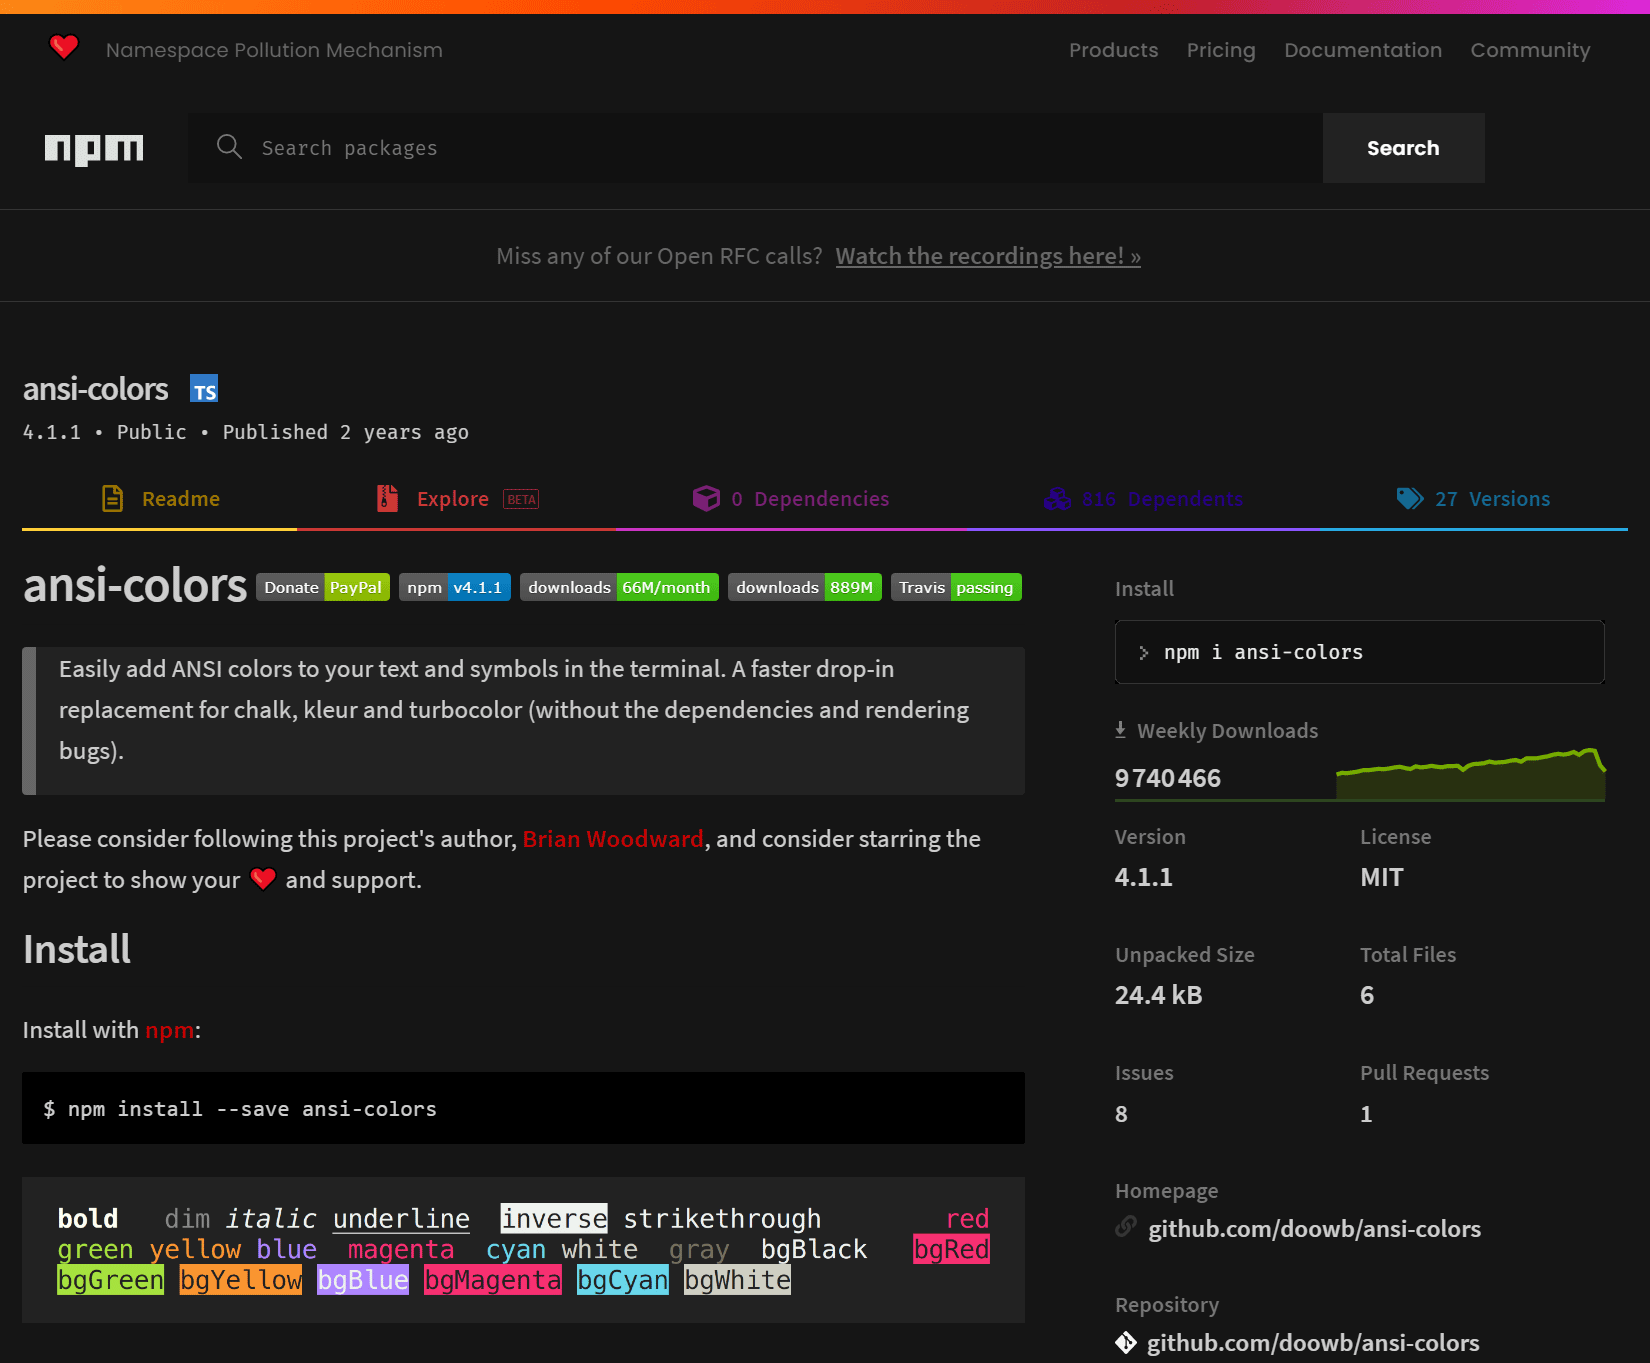Click the Explore zip file icon
Screen dimensions: 1650x1363
[387, 498]
